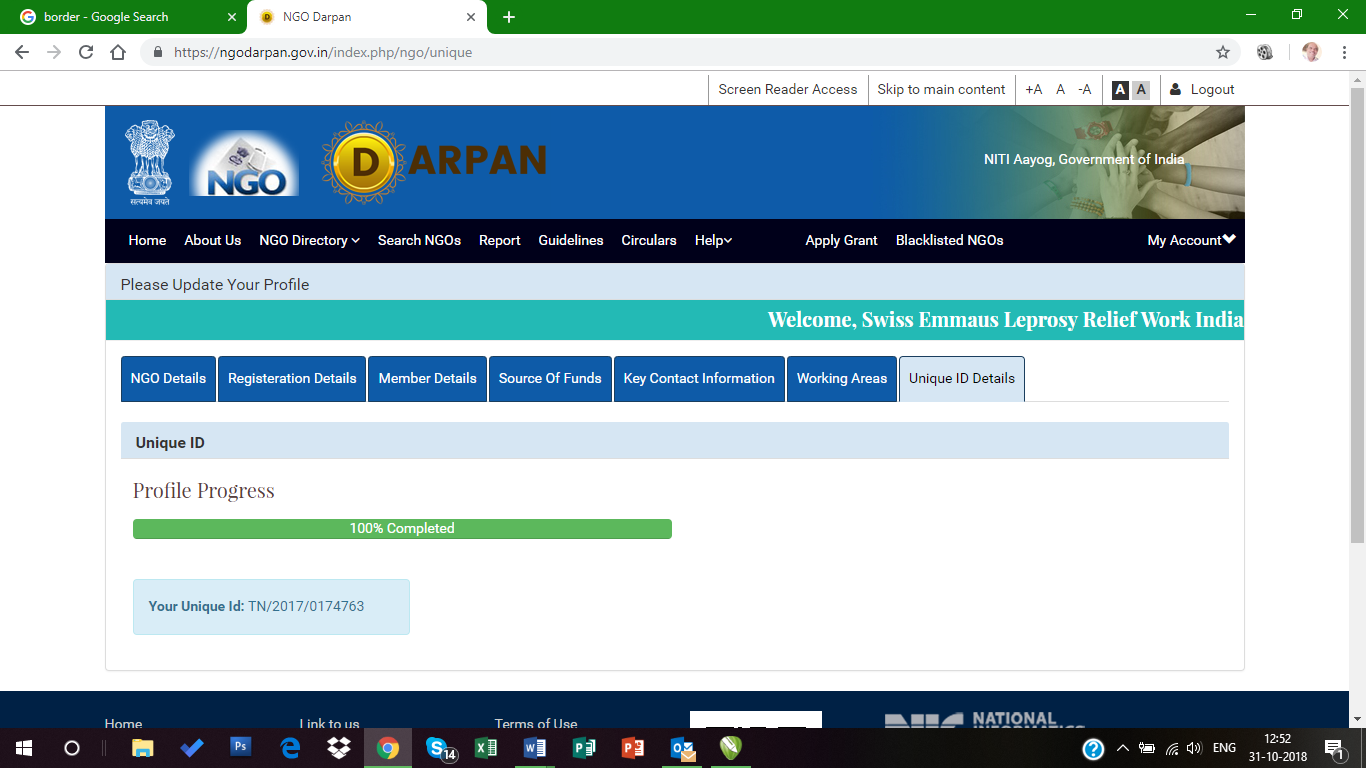
Task: Select the grey standard A theme
Action: (x=1141, y=90)
